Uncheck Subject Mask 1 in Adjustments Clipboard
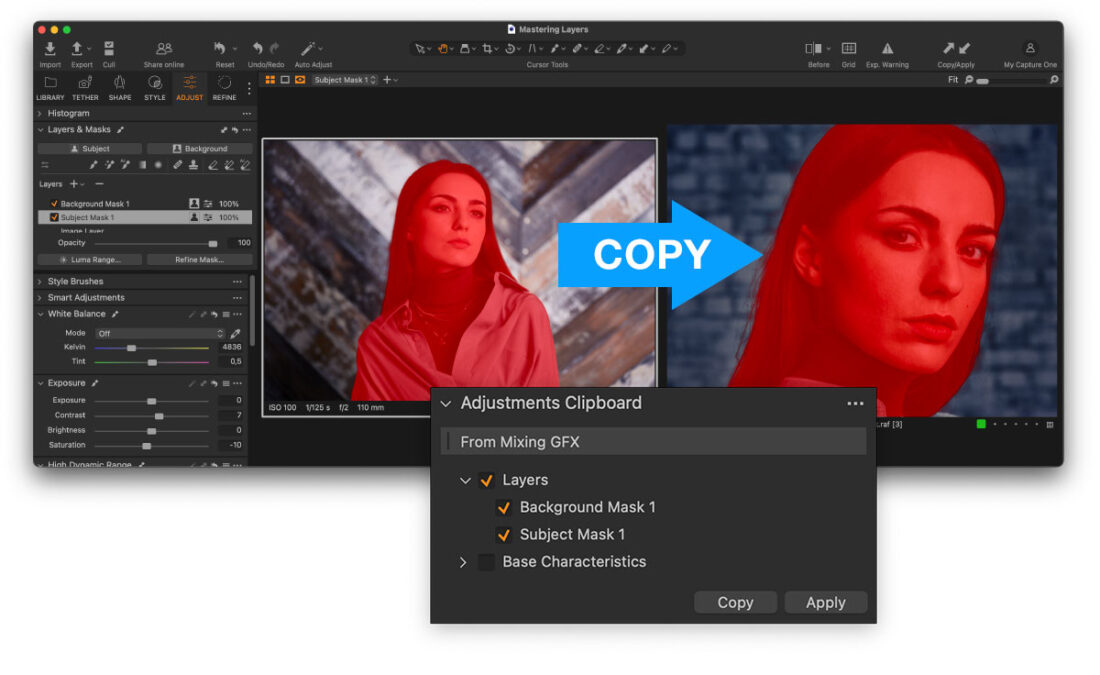The width and height of the screenshot is (1100, 675). click(x=505, y=534)
